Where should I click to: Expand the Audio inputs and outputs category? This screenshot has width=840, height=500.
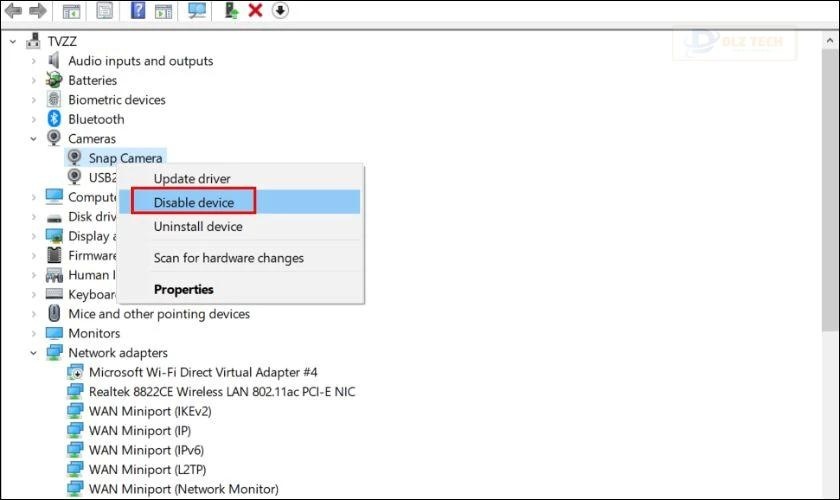pos(34,61)
